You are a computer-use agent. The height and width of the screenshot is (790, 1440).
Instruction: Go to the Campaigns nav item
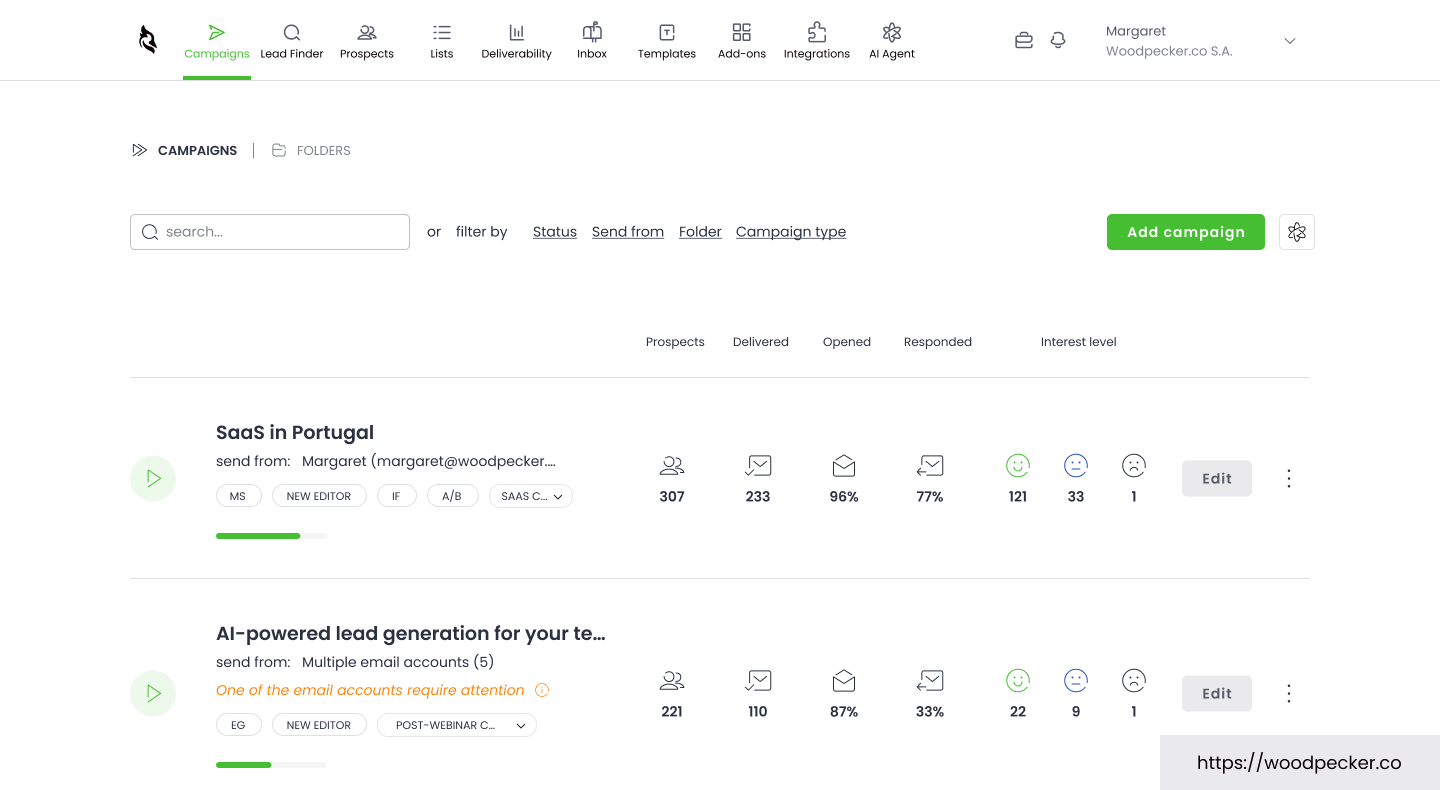pyautogui.click(x=217, y=42)
